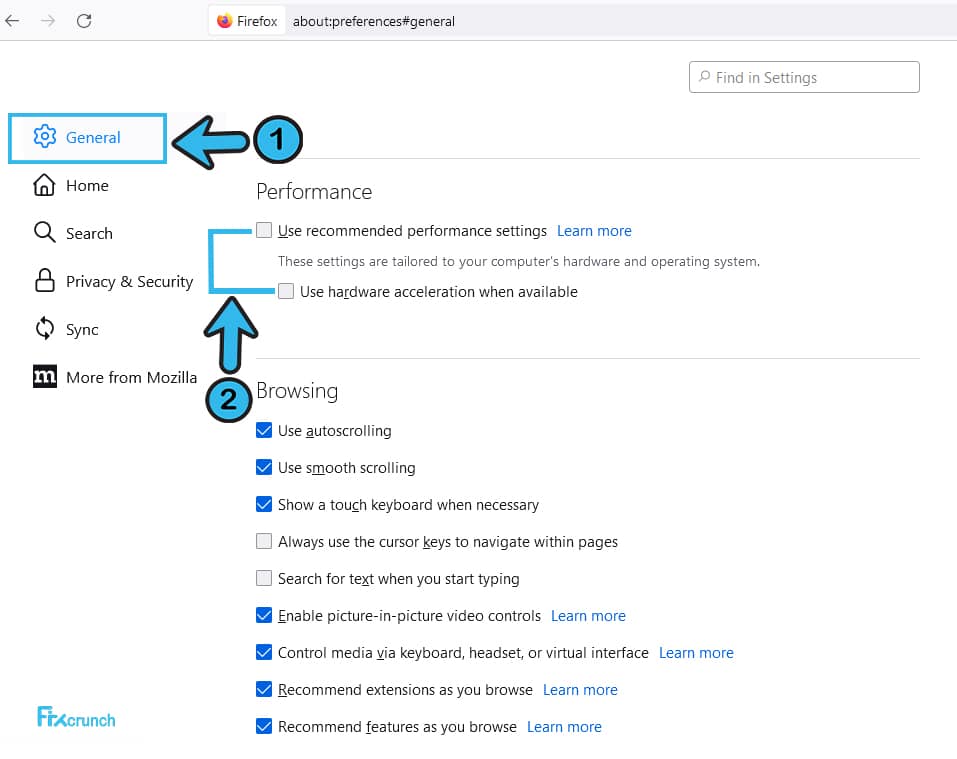Click the Performance section heading
The height and width of the screenshot is (759, 957).
[314, 192]
